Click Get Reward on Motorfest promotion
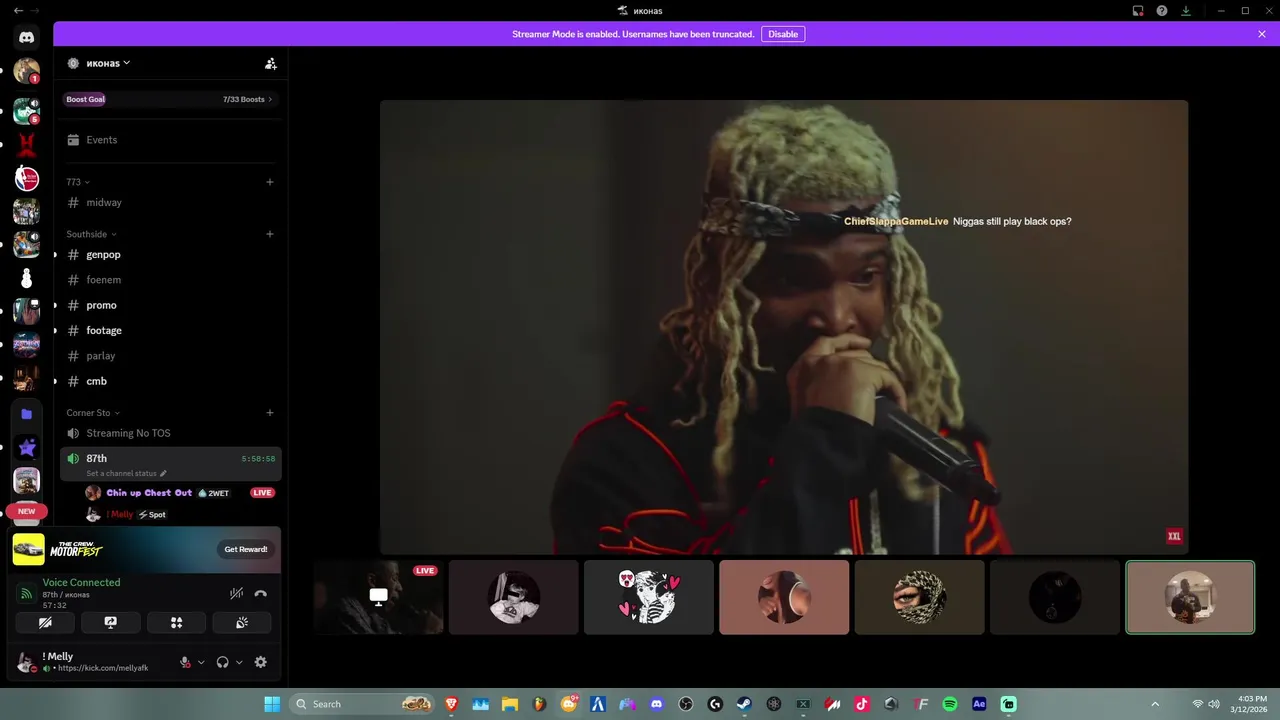The image size is (1280, 720). click(x=245, y=549)
